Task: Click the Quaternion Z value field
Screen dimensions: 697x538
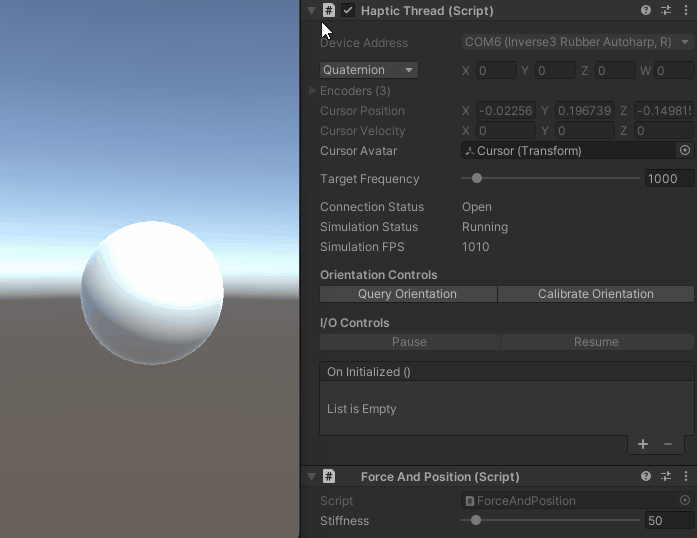Action: click(x=615, y=71)
